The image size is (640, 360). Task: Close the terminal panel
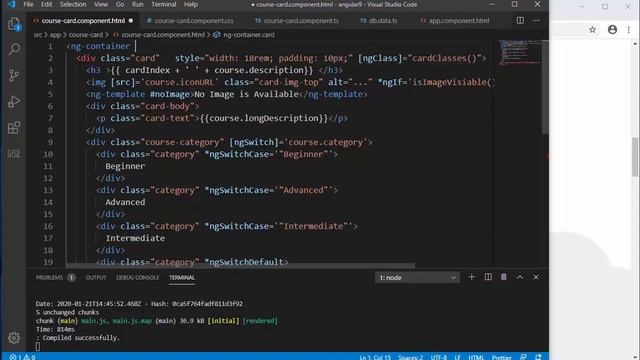536,277
